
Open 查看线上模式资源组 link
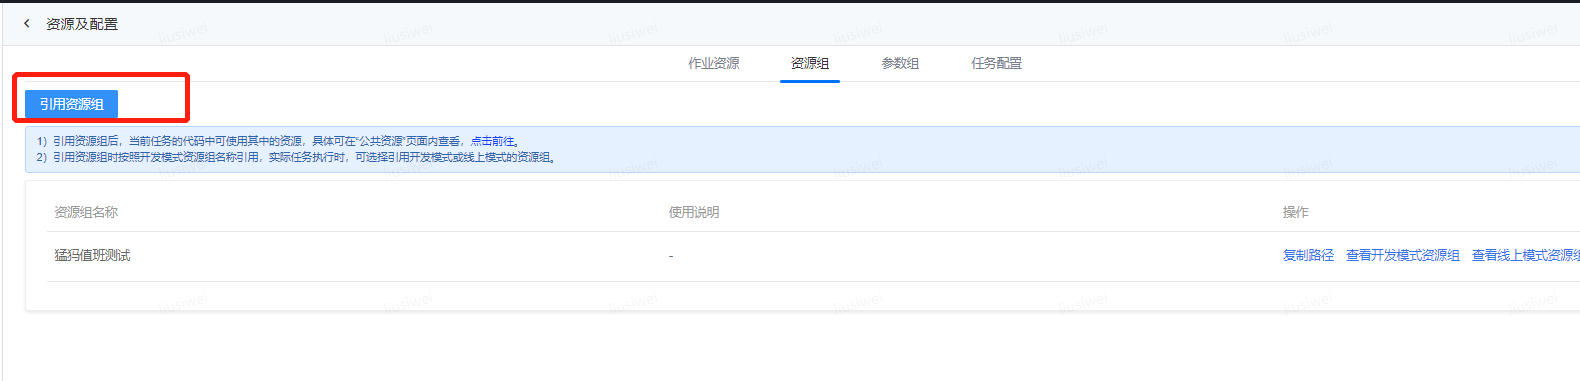[x=1526, y=256]
